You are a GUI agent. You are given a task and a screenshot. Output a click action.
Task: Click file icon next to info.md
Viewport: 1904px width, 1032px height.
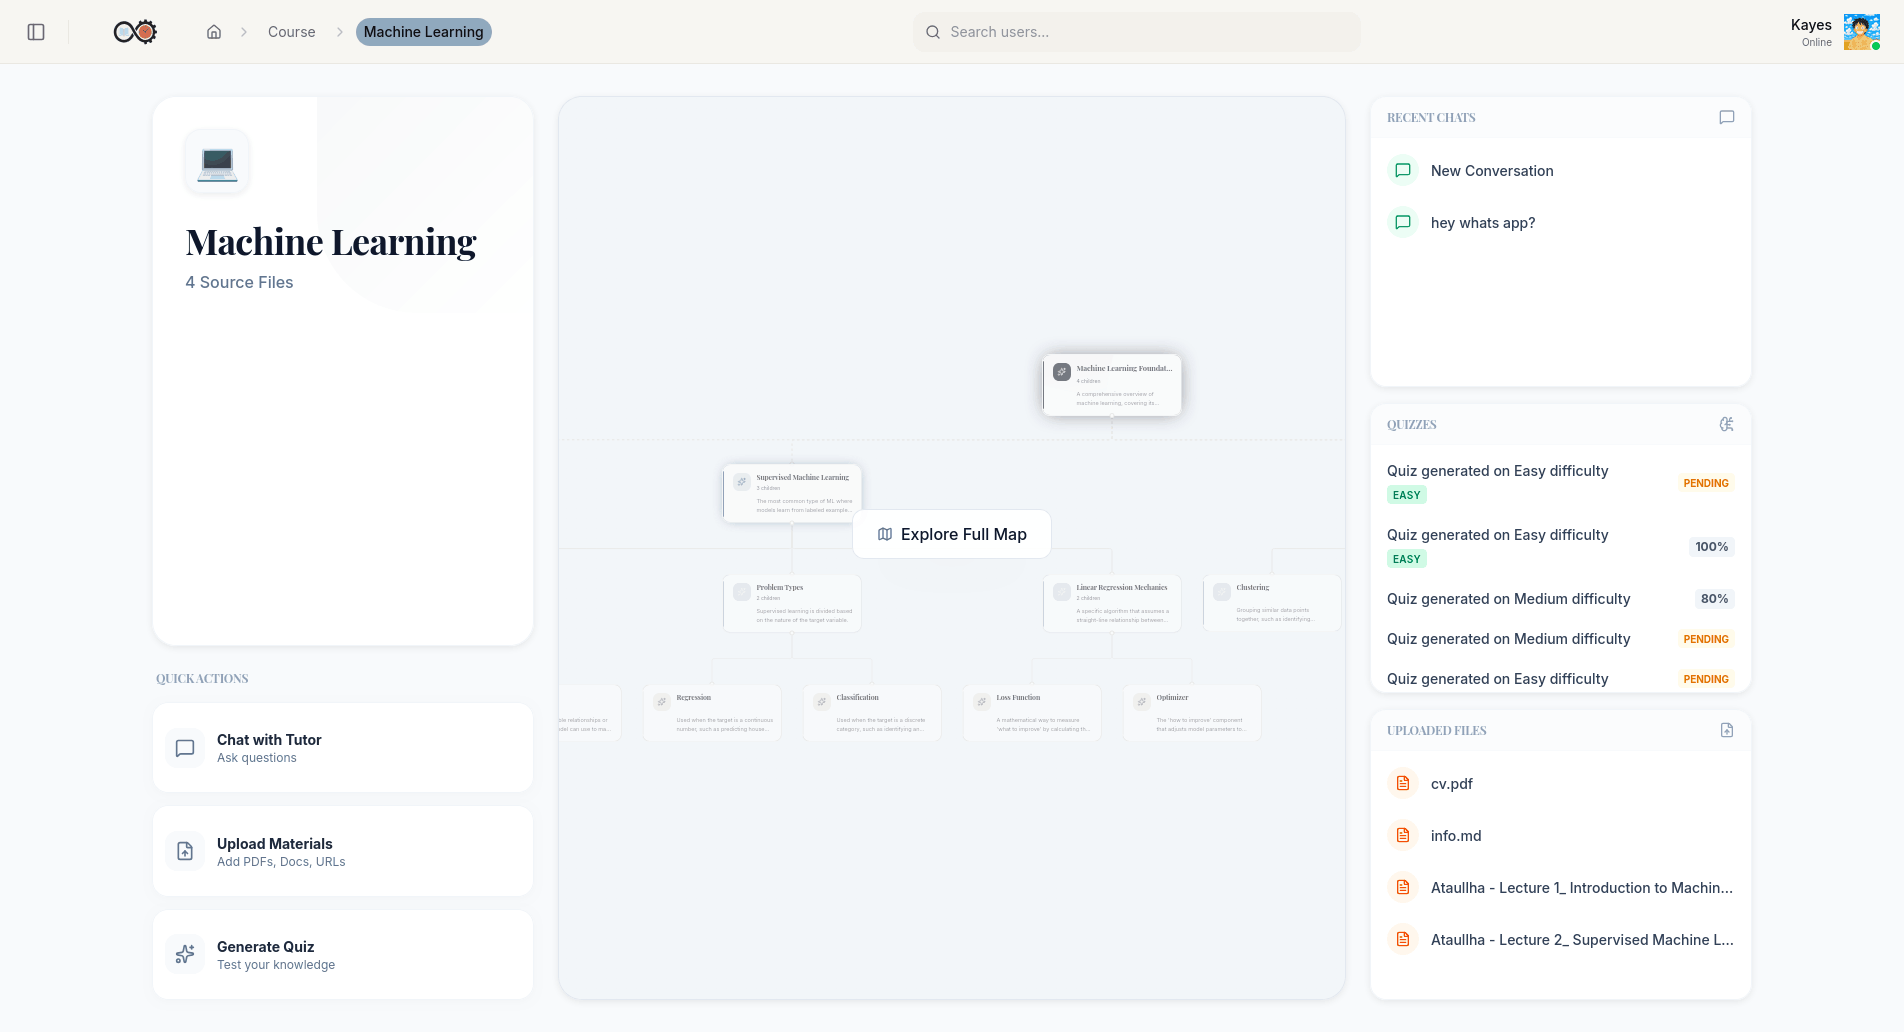[x=1403, y=836]
